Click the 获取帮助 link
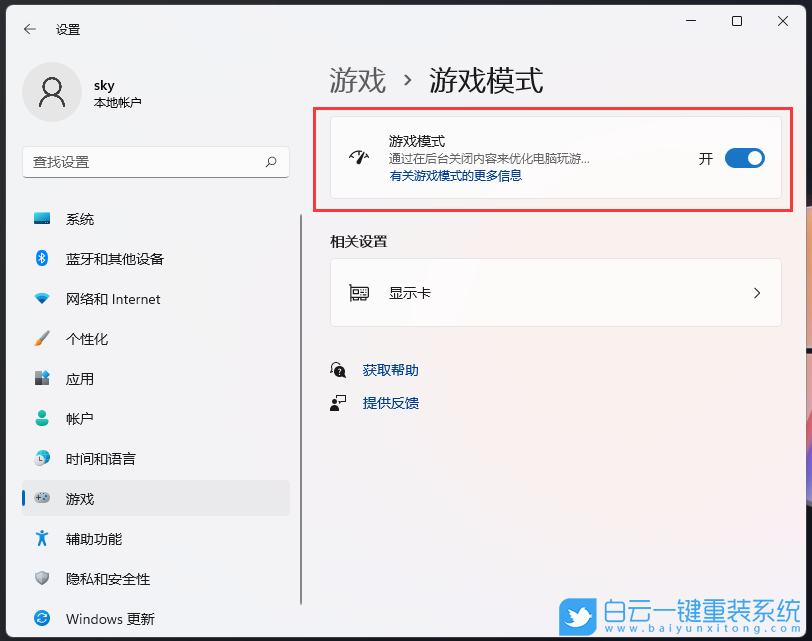The image size is (812, 641). pos(390,369)
